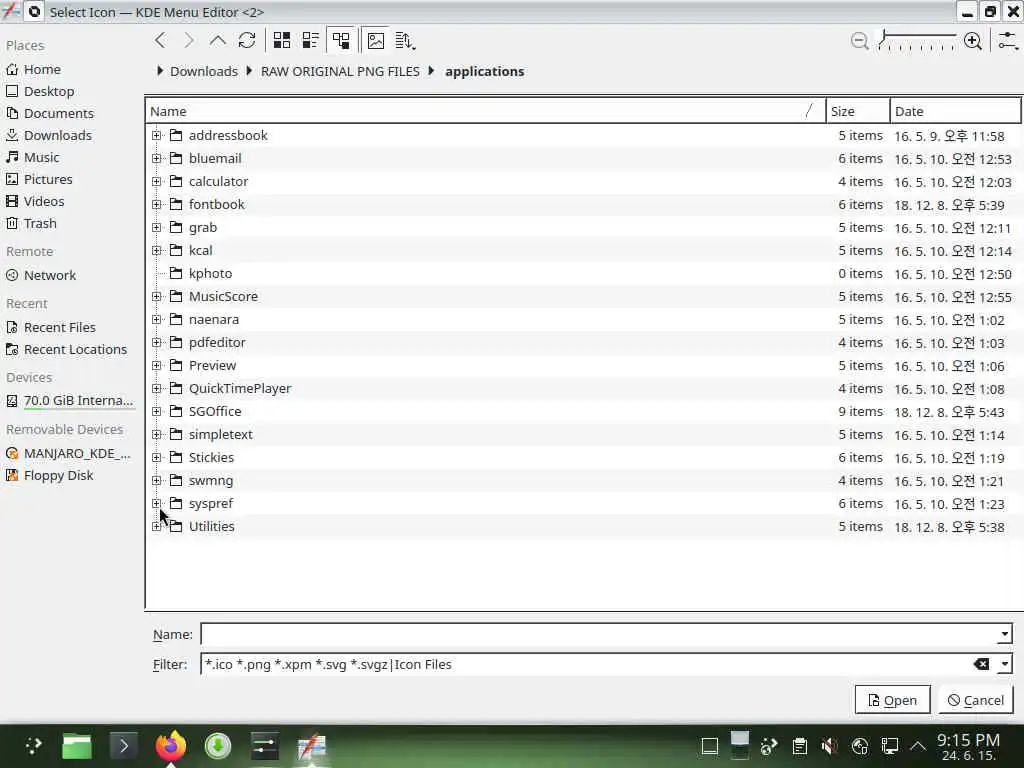Click the Open button
The height and width of the screenshot is (768, 1024).
pyautogui.click(x=892, y=700)
